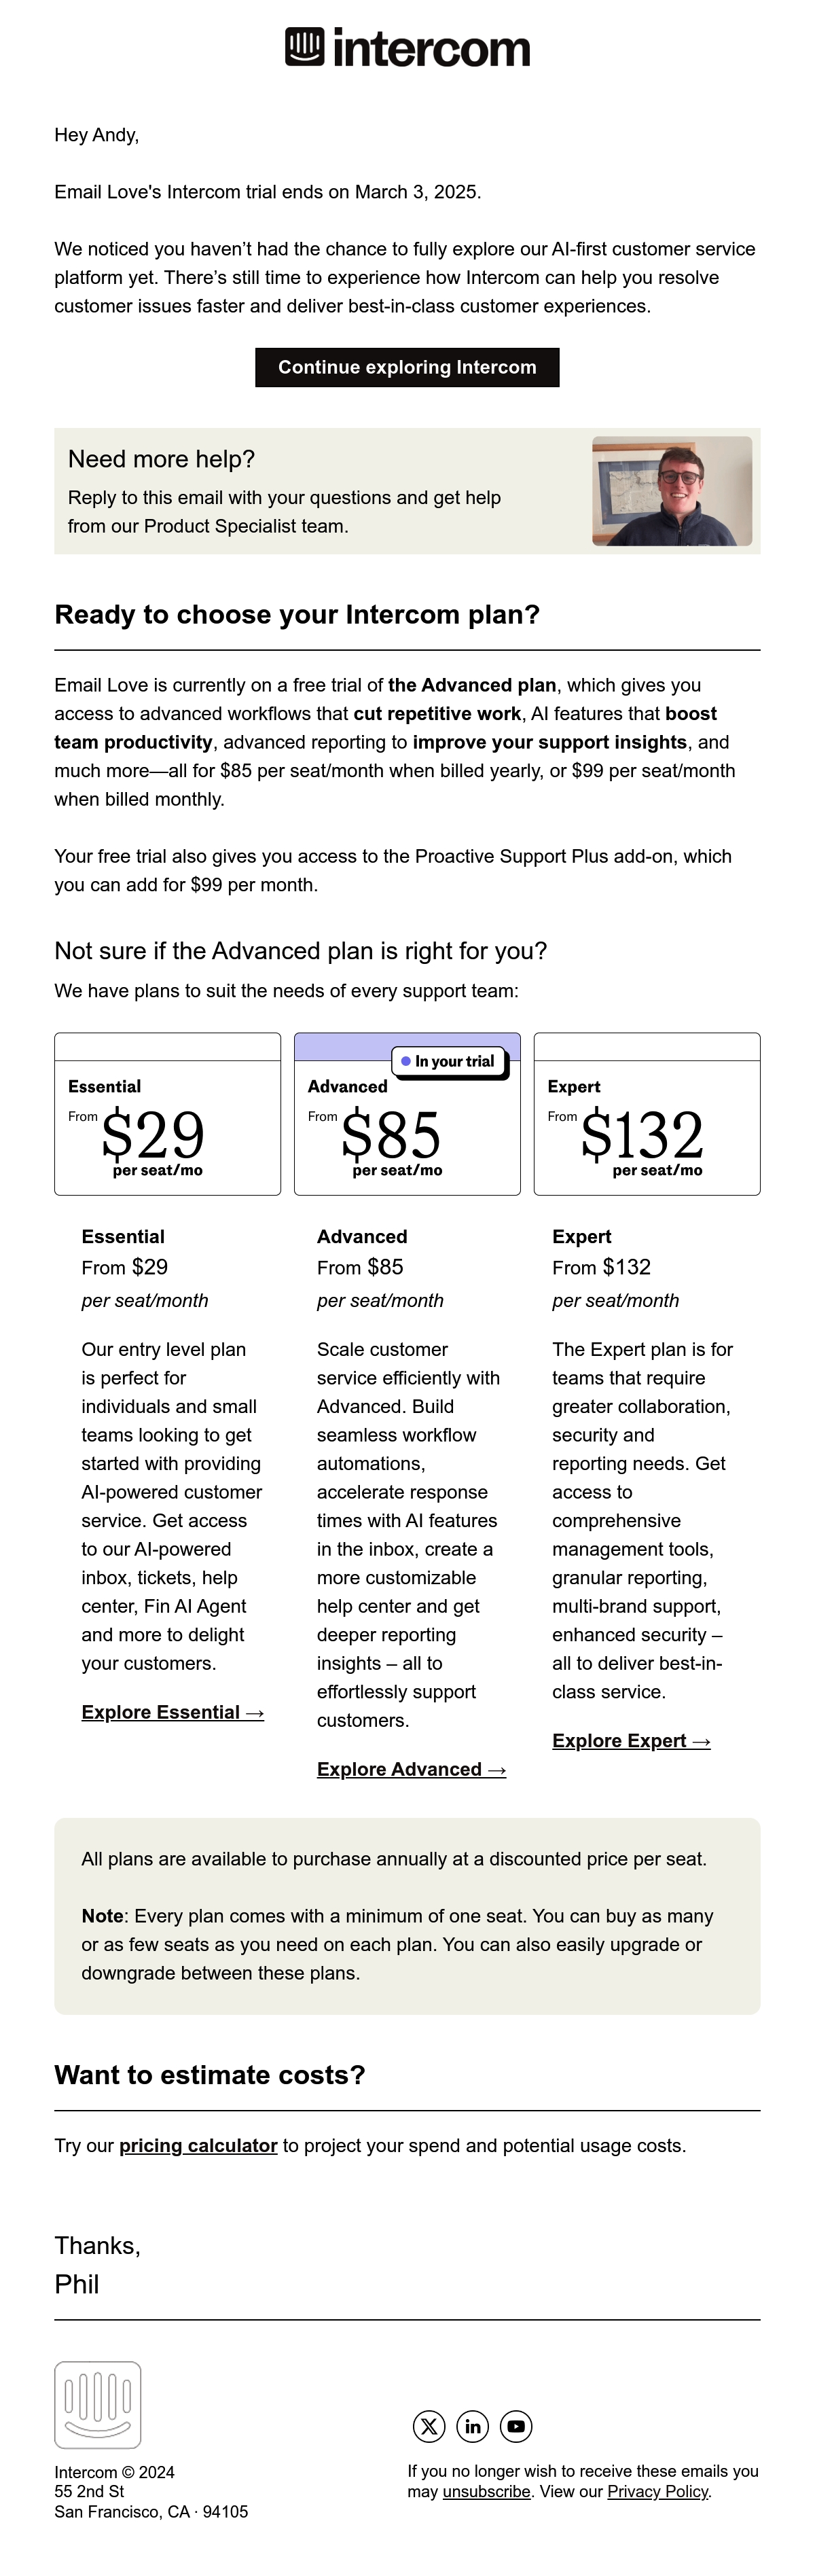The image size is (815, 2576).
Task: Open the YouTube social icon
Action: pos(516,2425)
